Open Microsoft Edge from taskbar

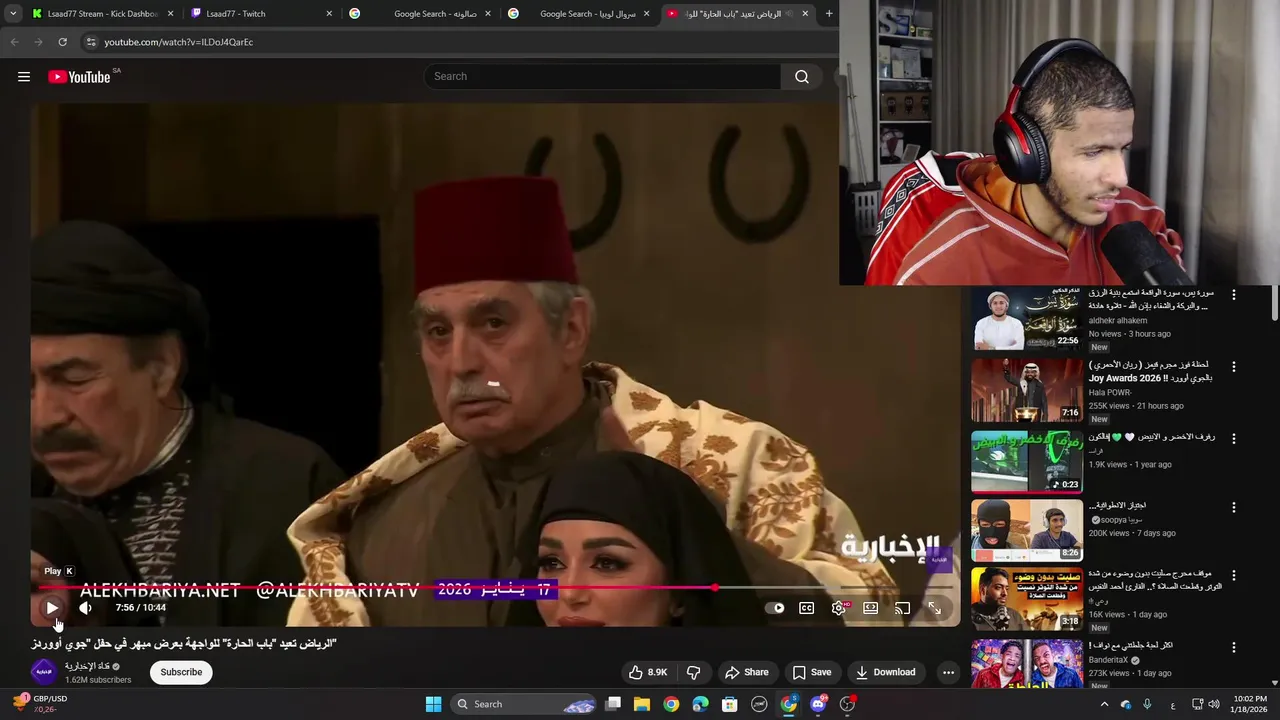click(x=701, y=704)
